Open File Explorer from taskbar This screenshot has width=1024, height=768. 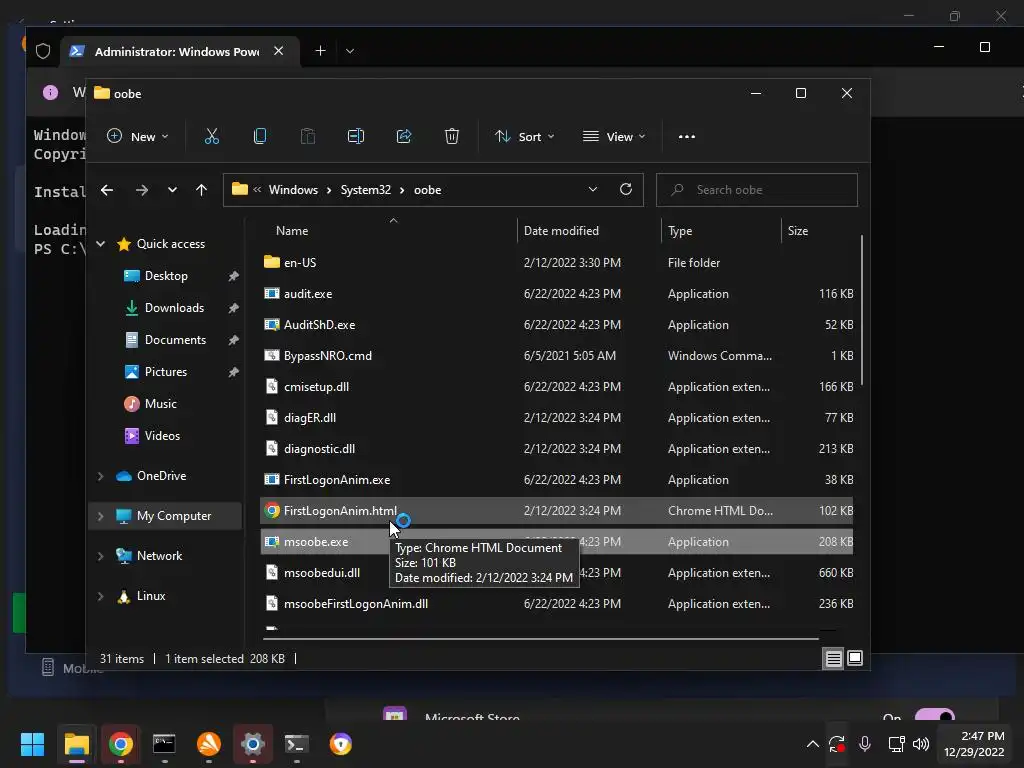coord(76,744)
